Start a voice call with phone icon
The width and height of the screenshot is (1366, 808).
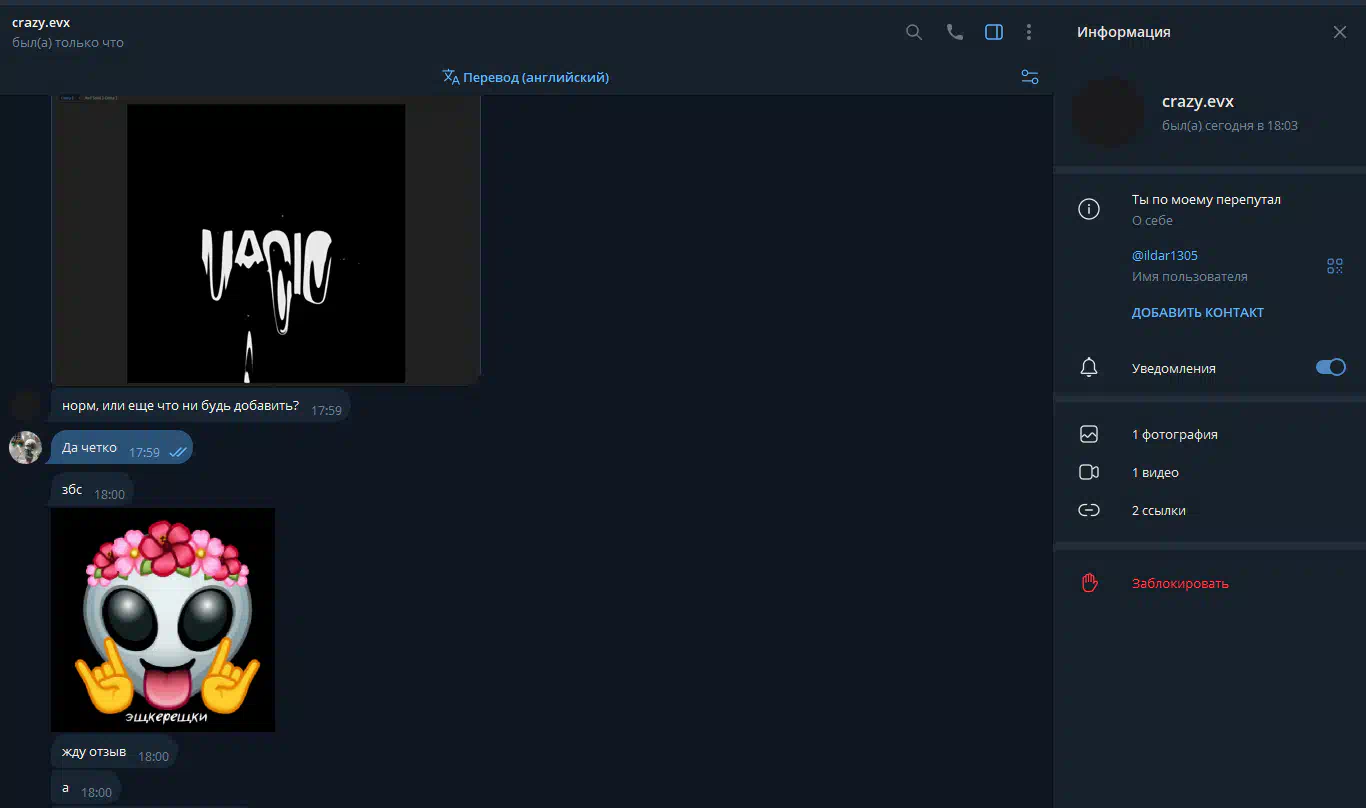point(954,32)
